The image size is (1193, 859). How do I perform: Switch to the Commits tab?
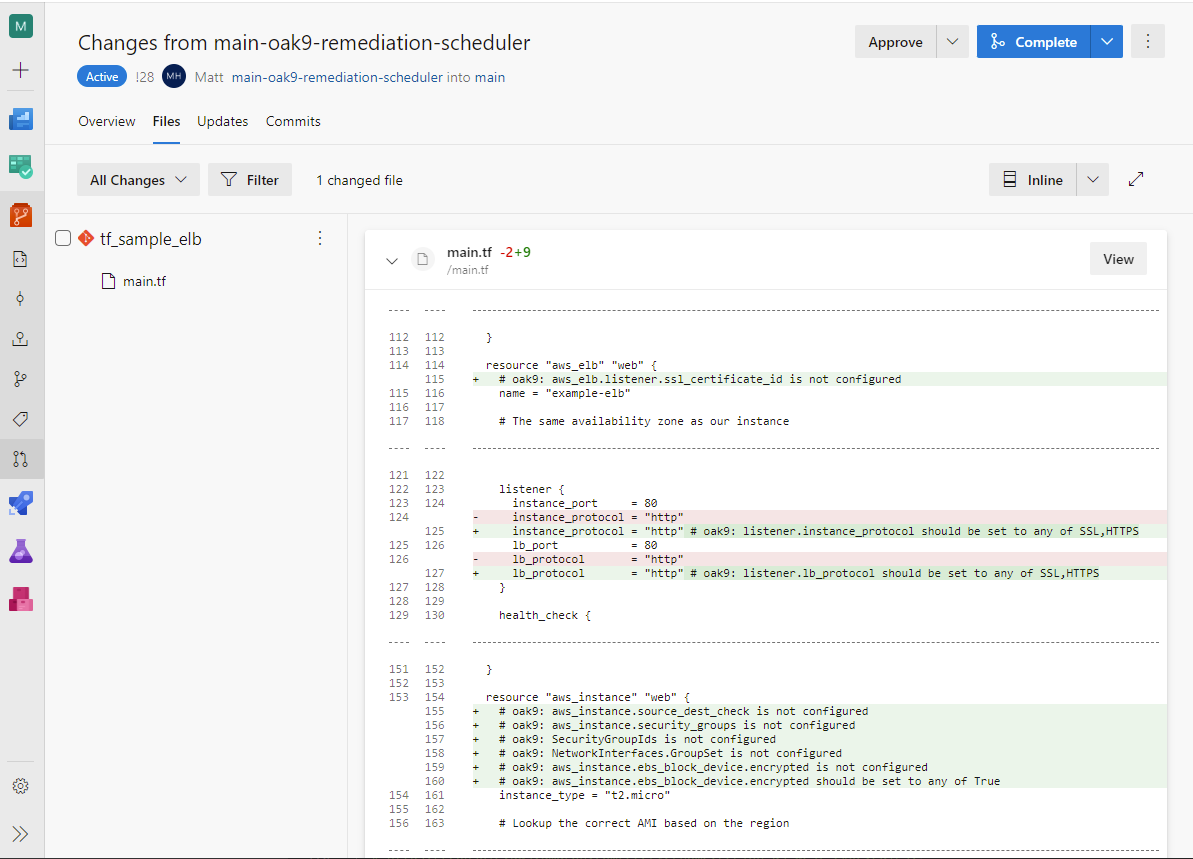click(x=293, y=121)
